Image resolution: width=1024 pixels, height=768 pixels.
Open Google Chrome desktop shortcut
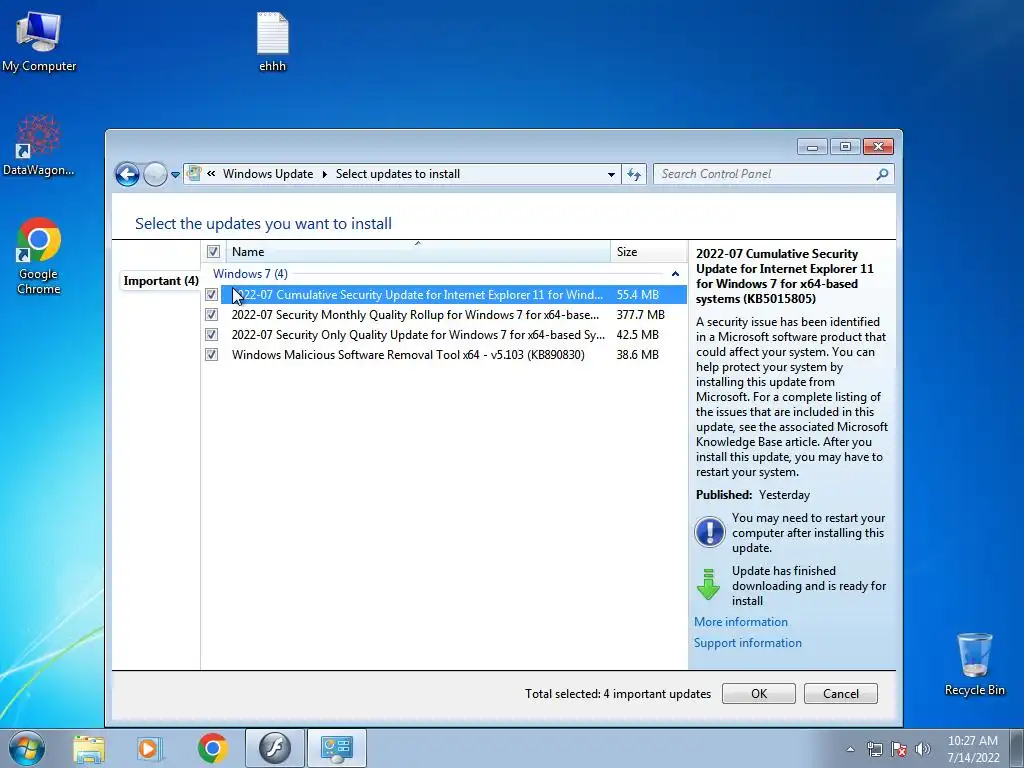(39, 256)
